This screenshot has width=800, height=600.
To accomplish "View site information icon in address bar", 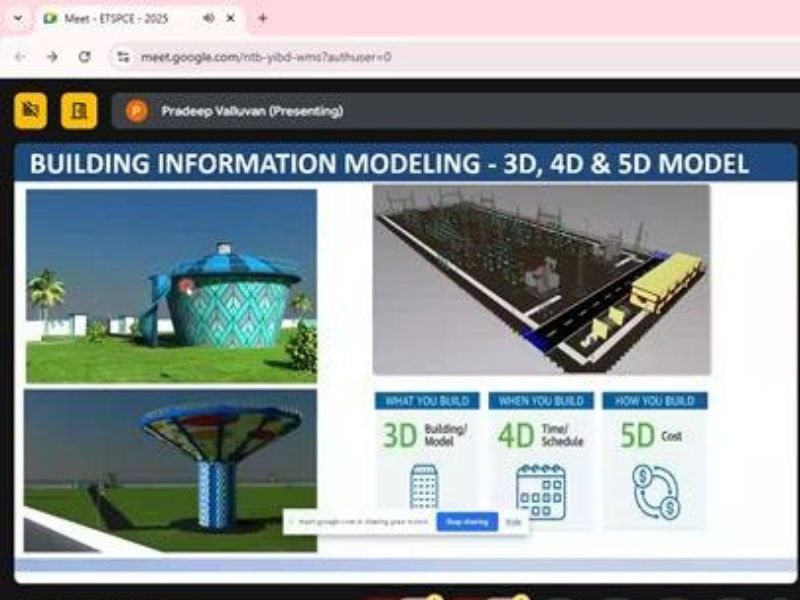I will coord(123,57).
